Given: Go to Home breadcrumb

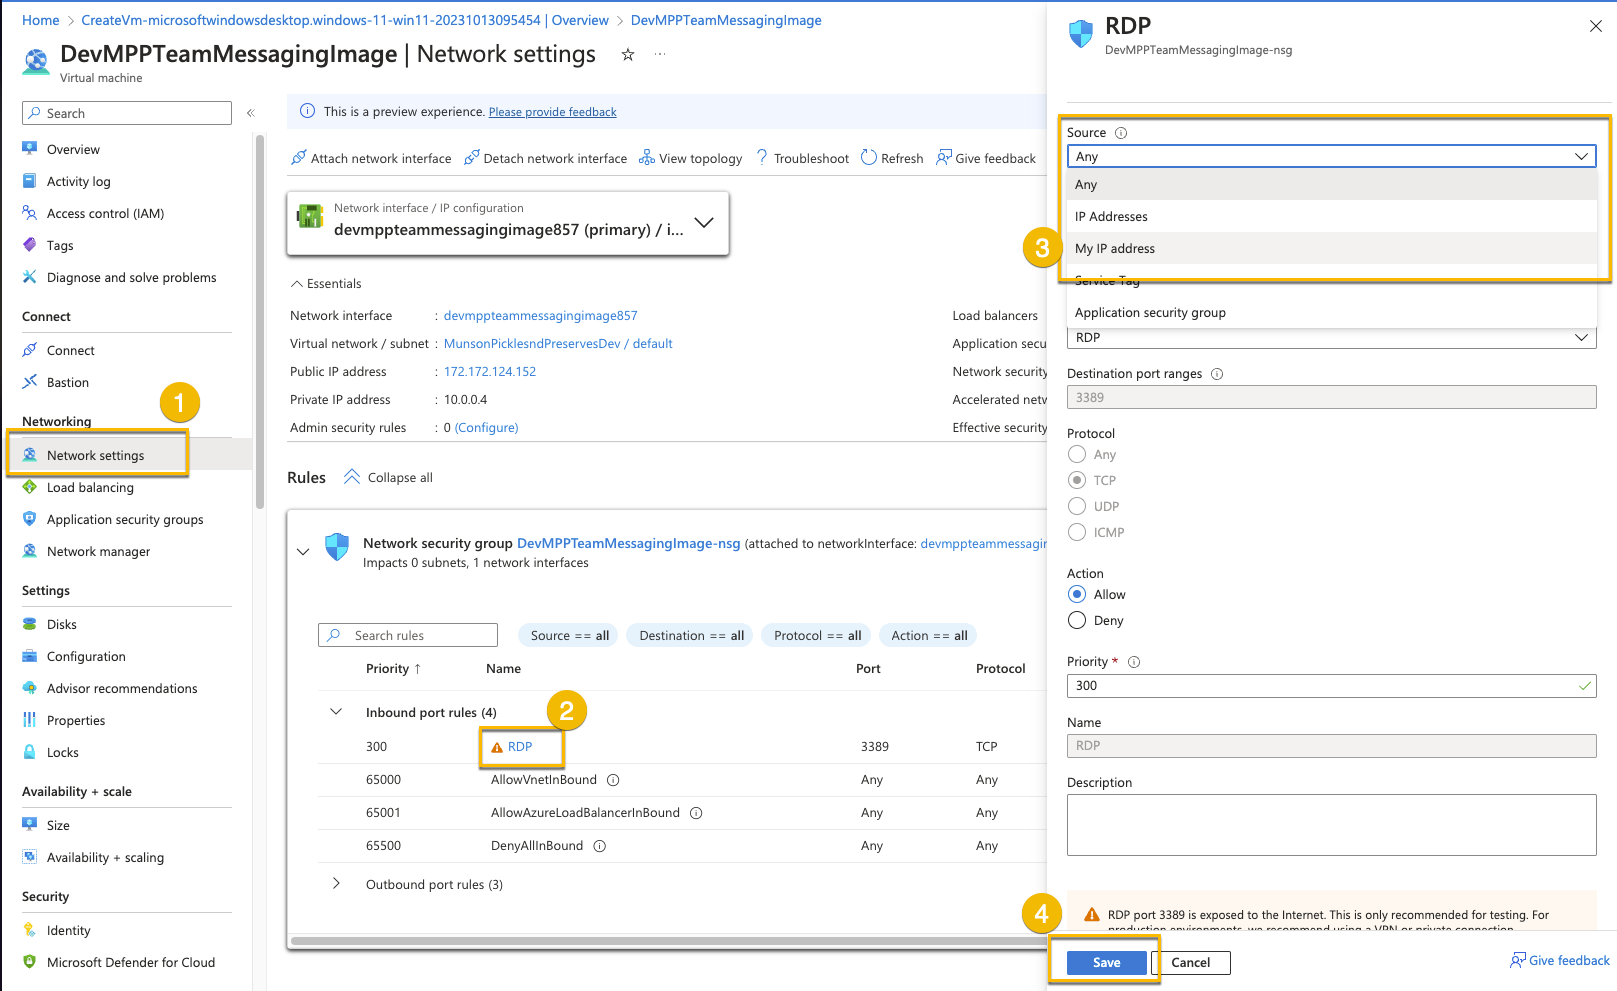Looking at the screenshot, I should pos(40,20).
